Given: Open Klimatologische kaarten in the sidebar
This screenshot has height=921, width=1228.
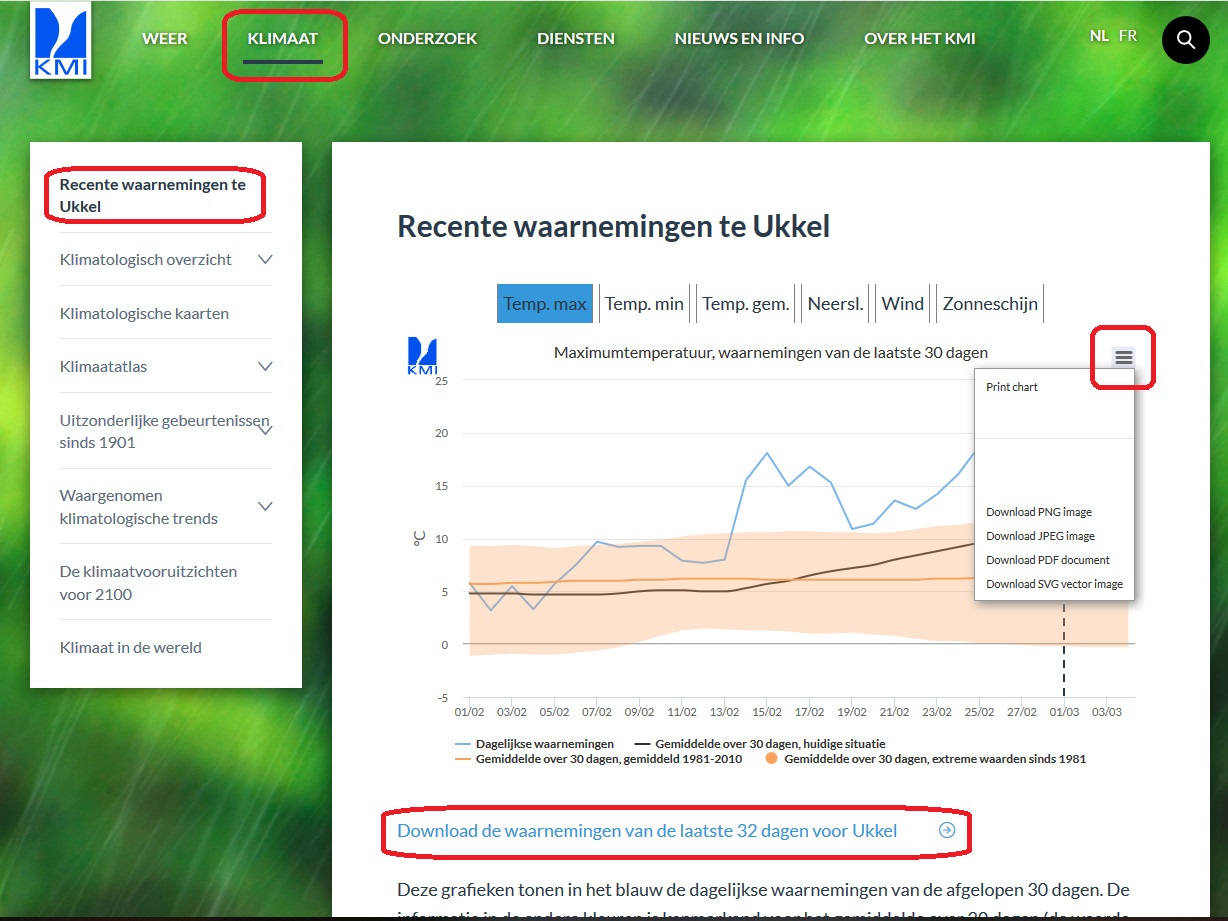Looking at the screenshot, I should click(144, 313).
